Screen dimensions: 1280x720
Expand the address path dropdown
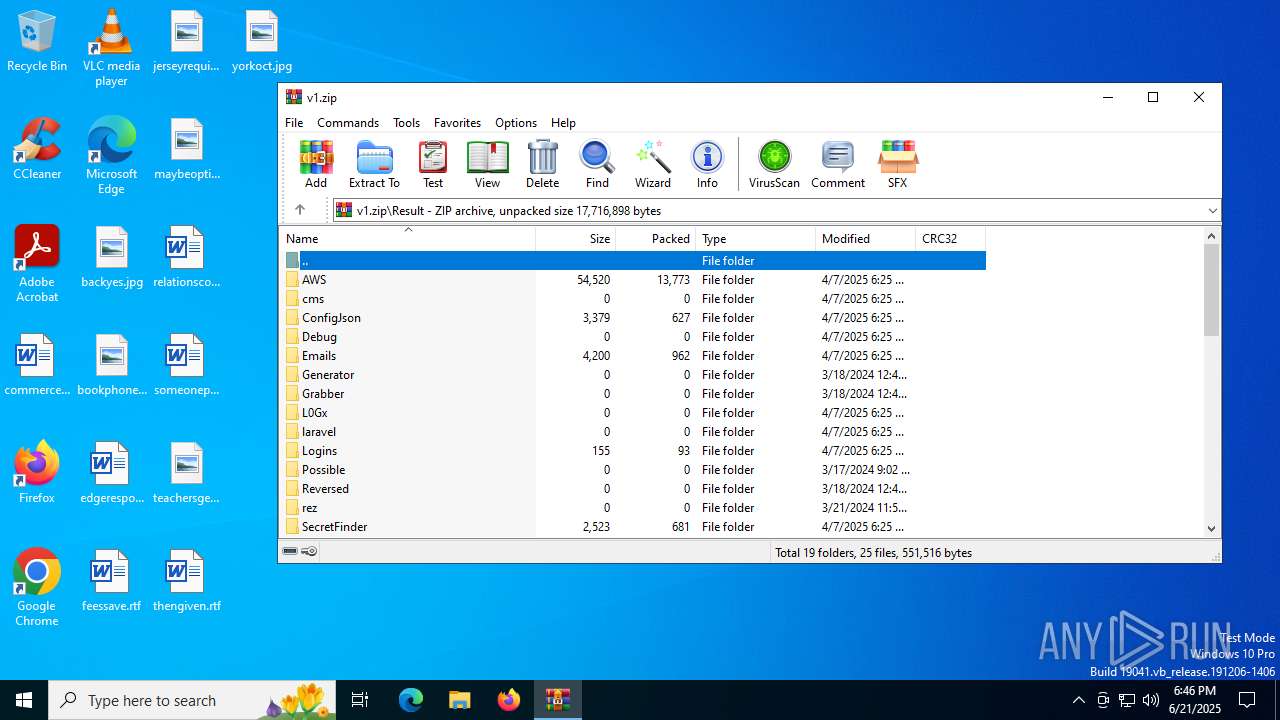pos(1212,210)
